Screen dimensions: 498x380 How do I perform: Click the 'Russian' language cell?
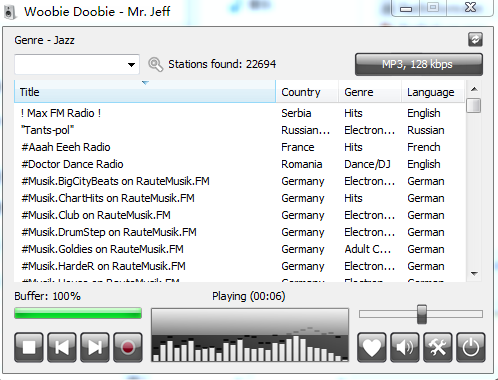point(426,130)
